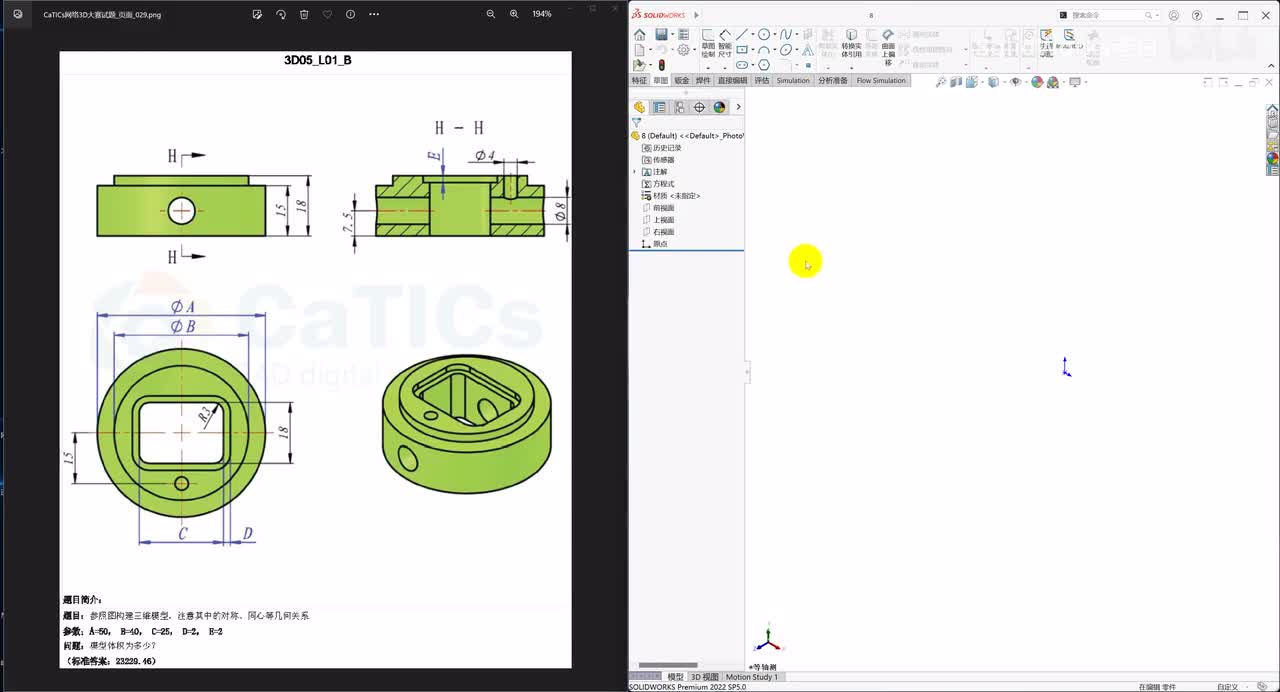1280x692 pixels.
Task: Open the Flow Simulation tab
Action: point(881,80)
